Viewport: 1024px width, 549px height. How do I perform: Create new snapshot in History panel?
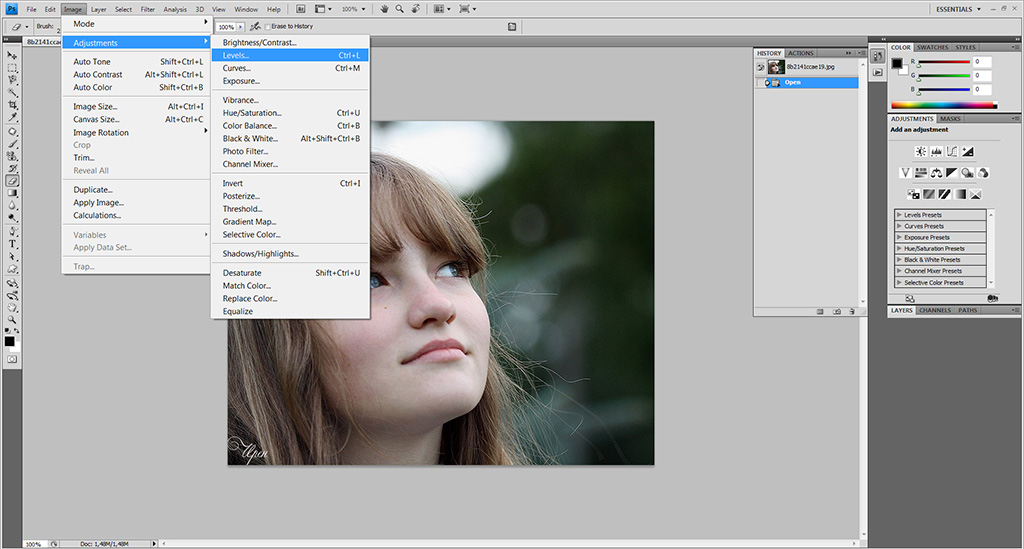(x=837, y=312)
